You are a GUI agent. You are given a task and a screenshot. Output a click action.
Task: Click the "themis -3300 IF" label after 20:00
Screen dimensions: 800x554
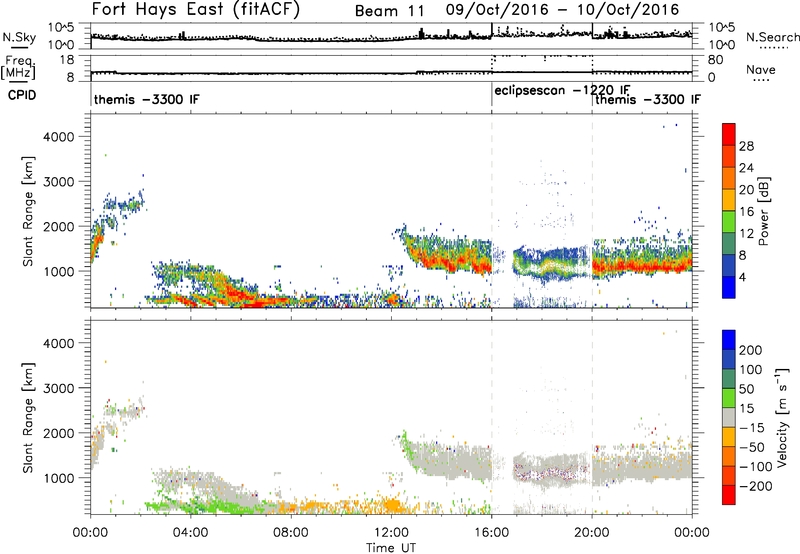pyautogui.click(x=648, y=99)
